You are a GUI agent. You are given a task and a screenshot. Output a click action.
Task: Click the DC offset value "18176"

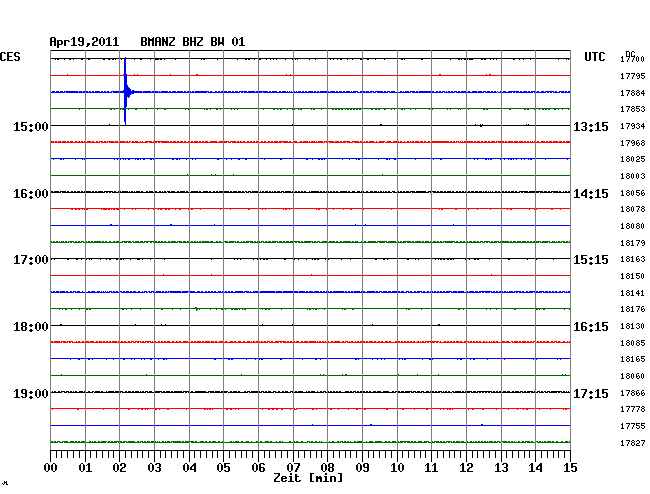[x=633, y=309]
